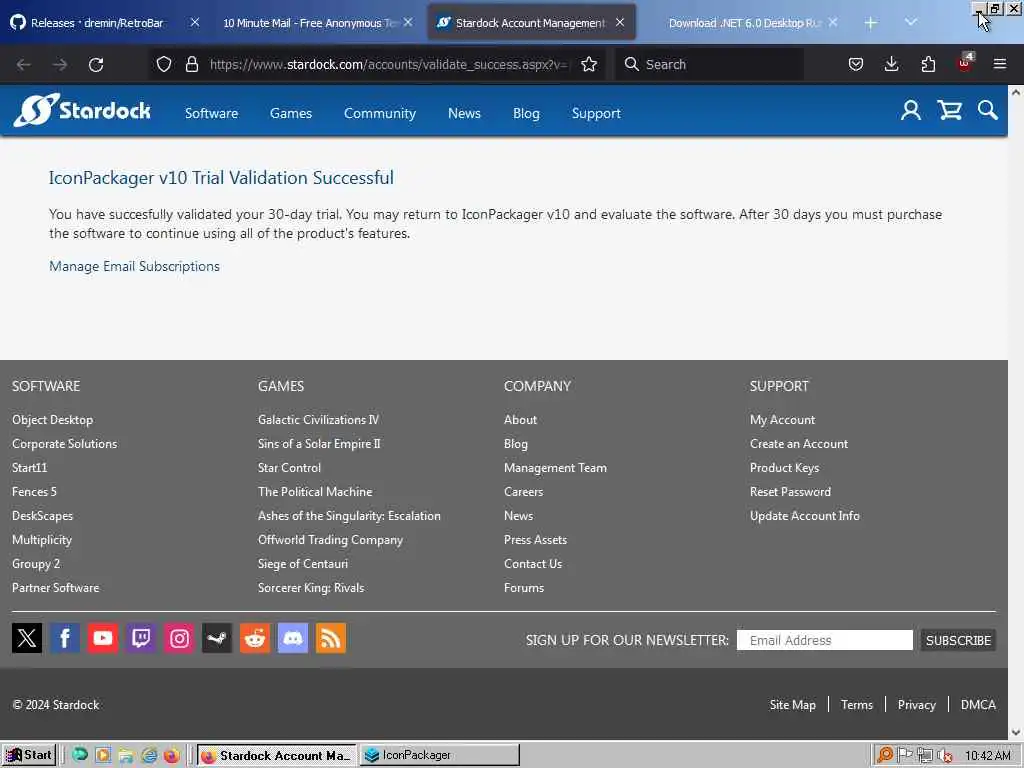Open Stardock's Steam page icon
Screen dimensions: 1024x768
click(x=217, y=637)
